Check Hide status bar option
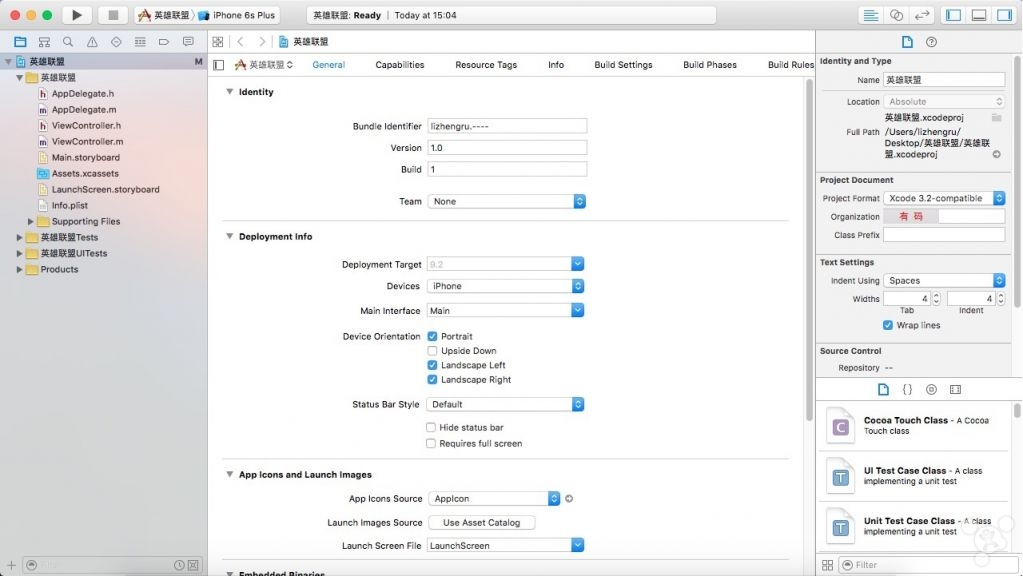This screenshot has height=576, width=1023. point(431,428)
